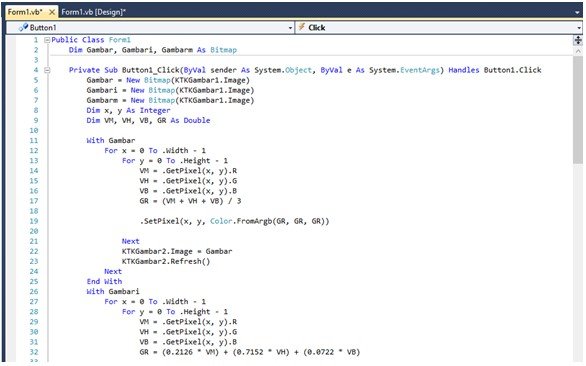The height and width of the screenshot is (366, 586).
Task: Open the Click event dropdown
Action: tap(579, 28)
